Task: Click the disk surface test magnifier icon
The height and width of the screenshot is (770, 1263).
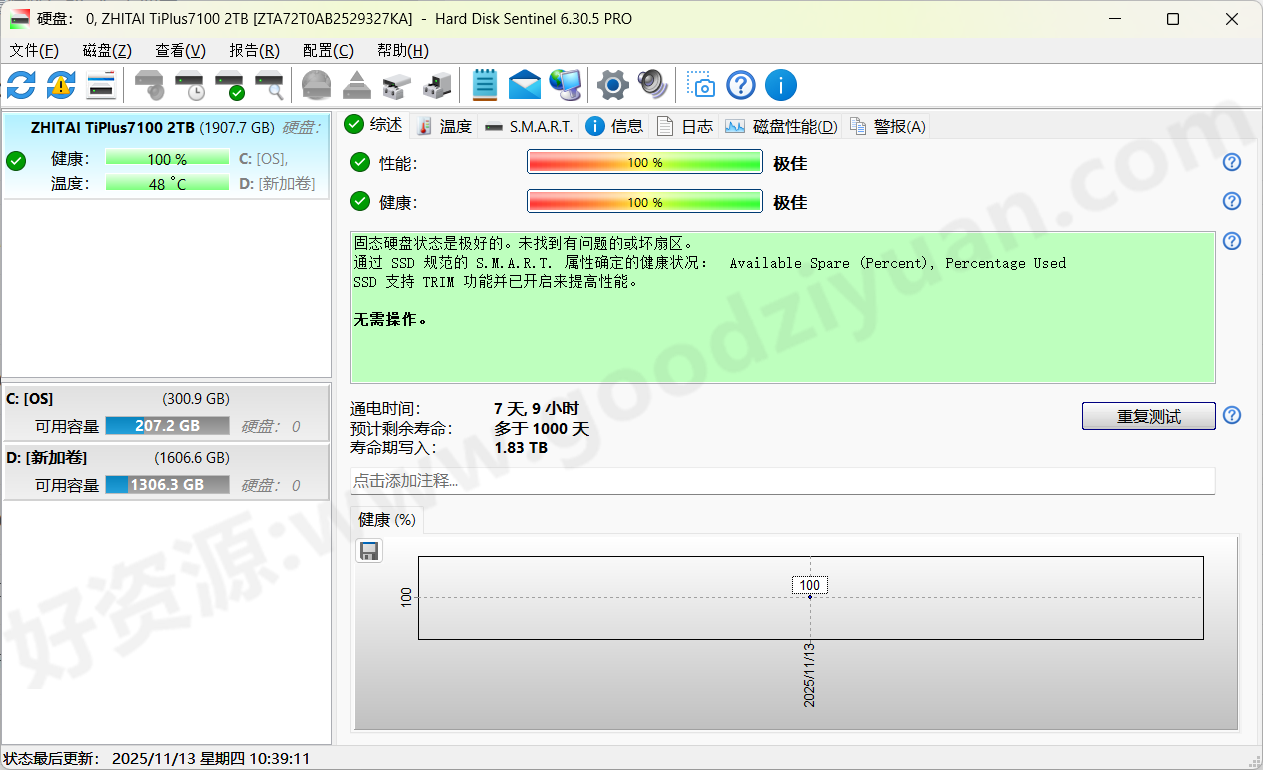Action: click(x=270, y=85)
